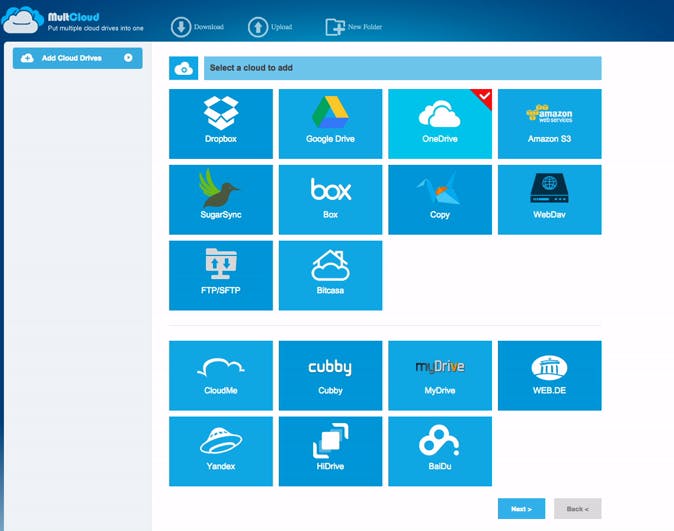
Task: Pick the Cubby cloud tile
Action: pos(330,375)
